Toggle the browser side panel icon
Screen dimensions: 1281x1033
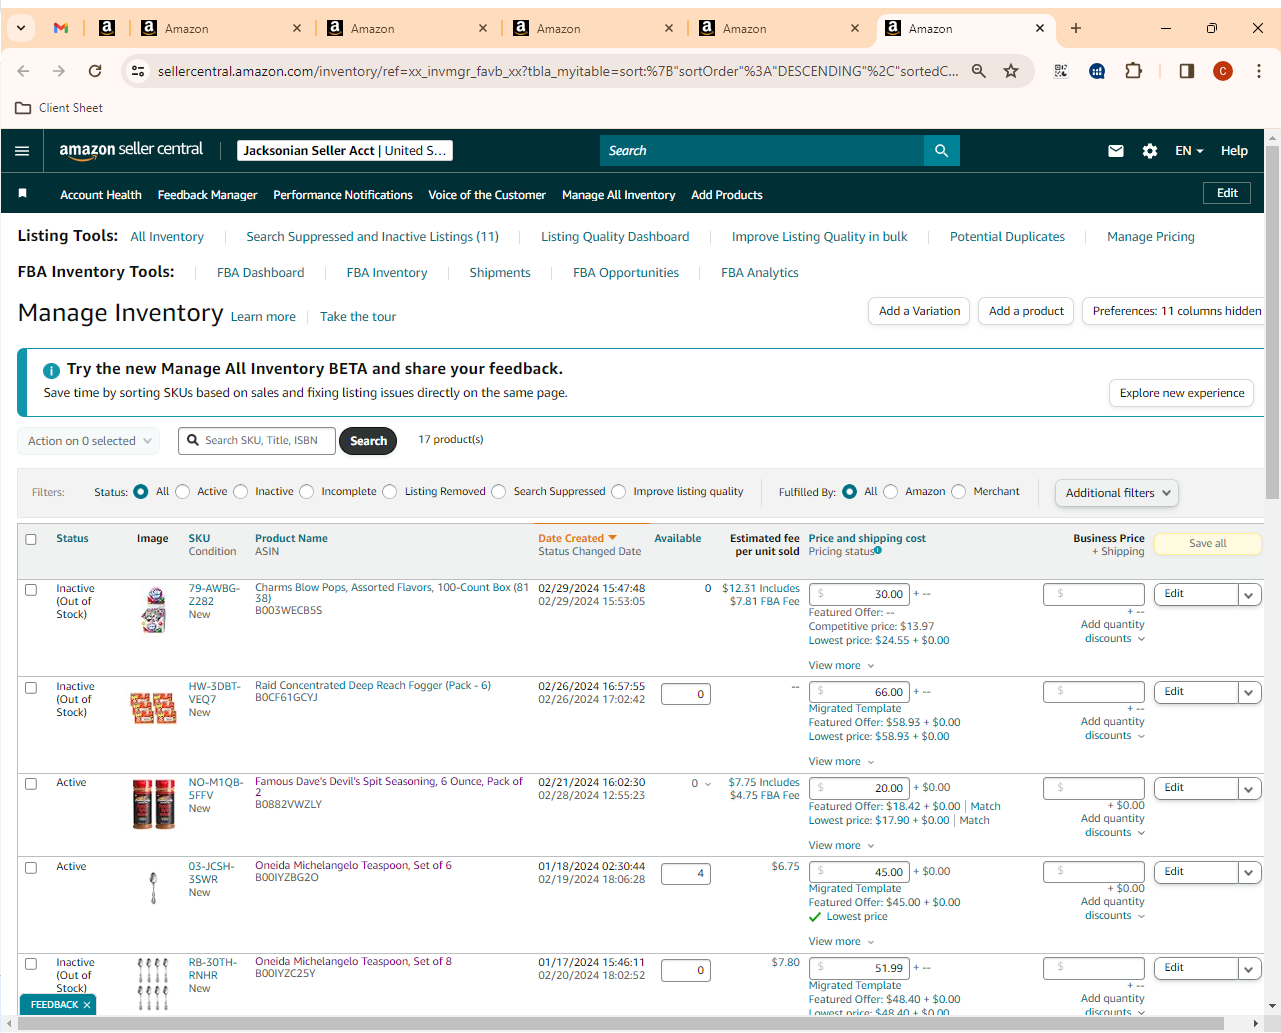coord(1187,71)
